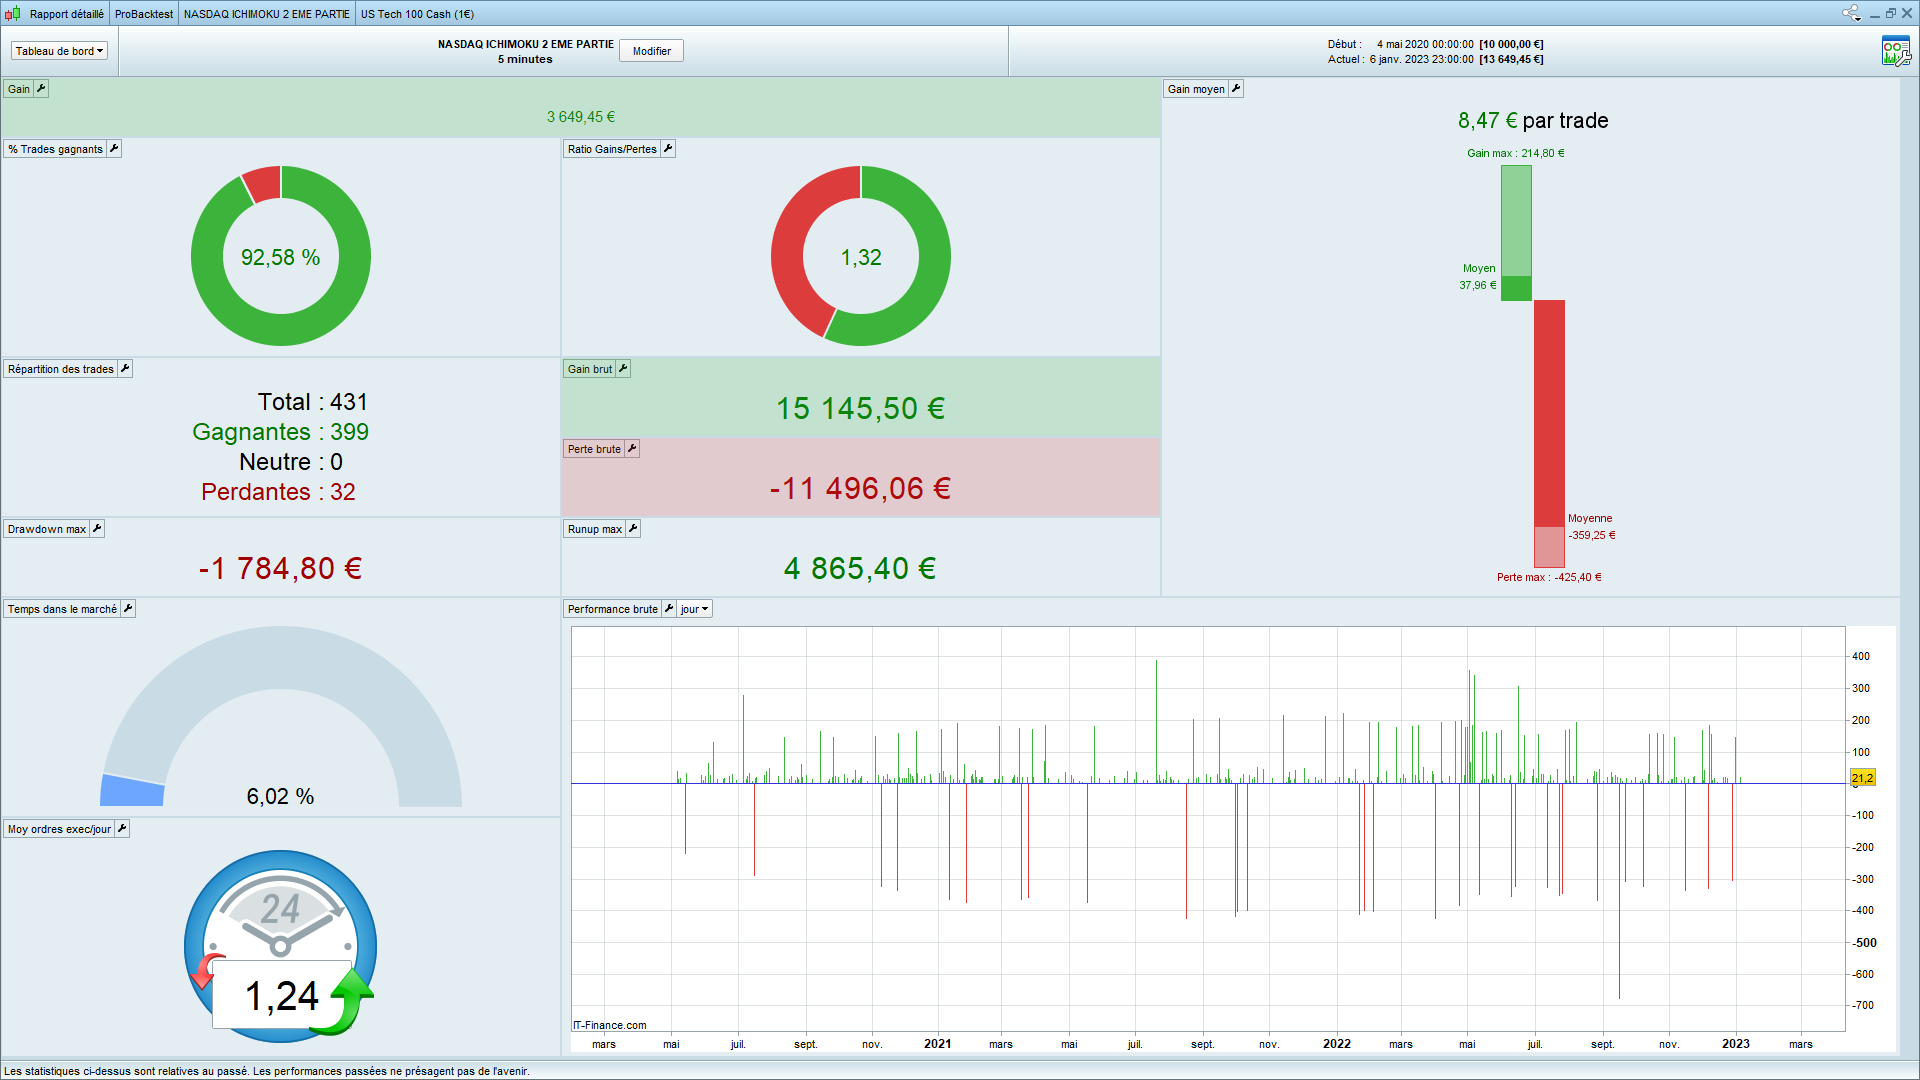
Task: Select the ProBacktest tab
Action: pos(144,14)
